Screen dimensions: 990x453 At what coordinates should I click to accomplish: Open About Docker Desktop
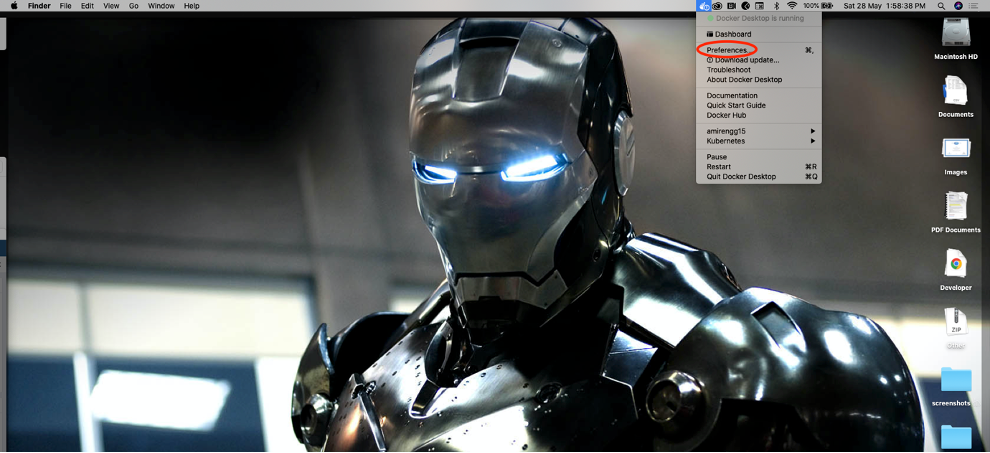click(759, 80)
